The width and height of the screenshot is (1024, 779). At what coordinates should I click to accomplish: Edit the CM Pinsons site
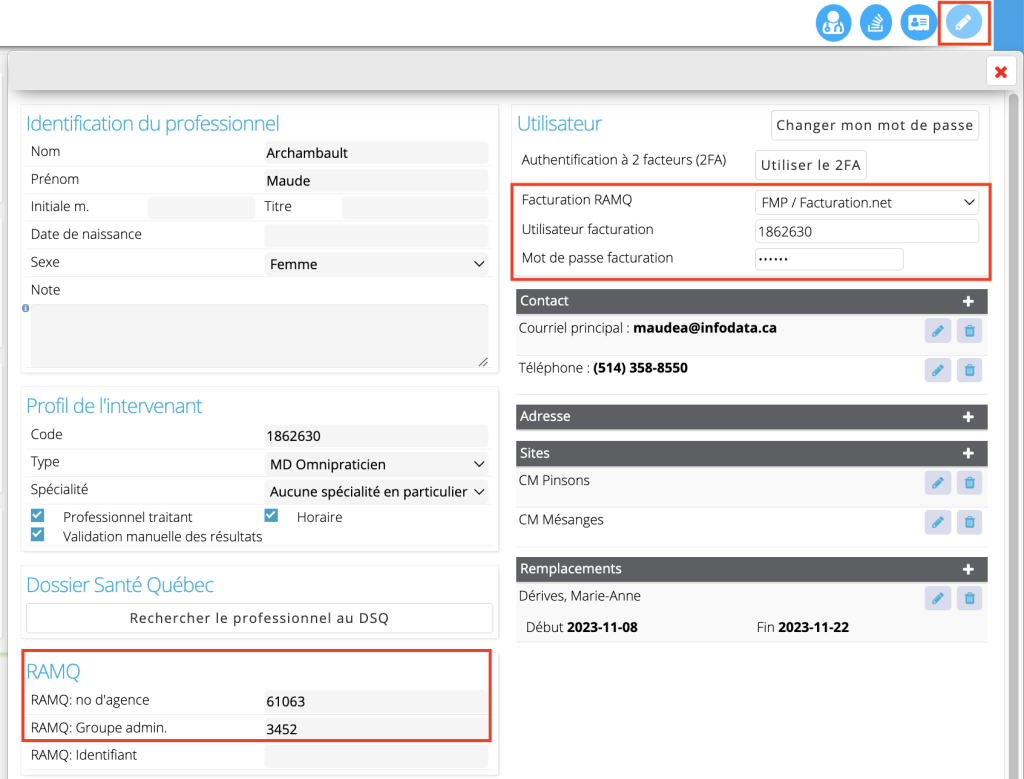(938, 483)
